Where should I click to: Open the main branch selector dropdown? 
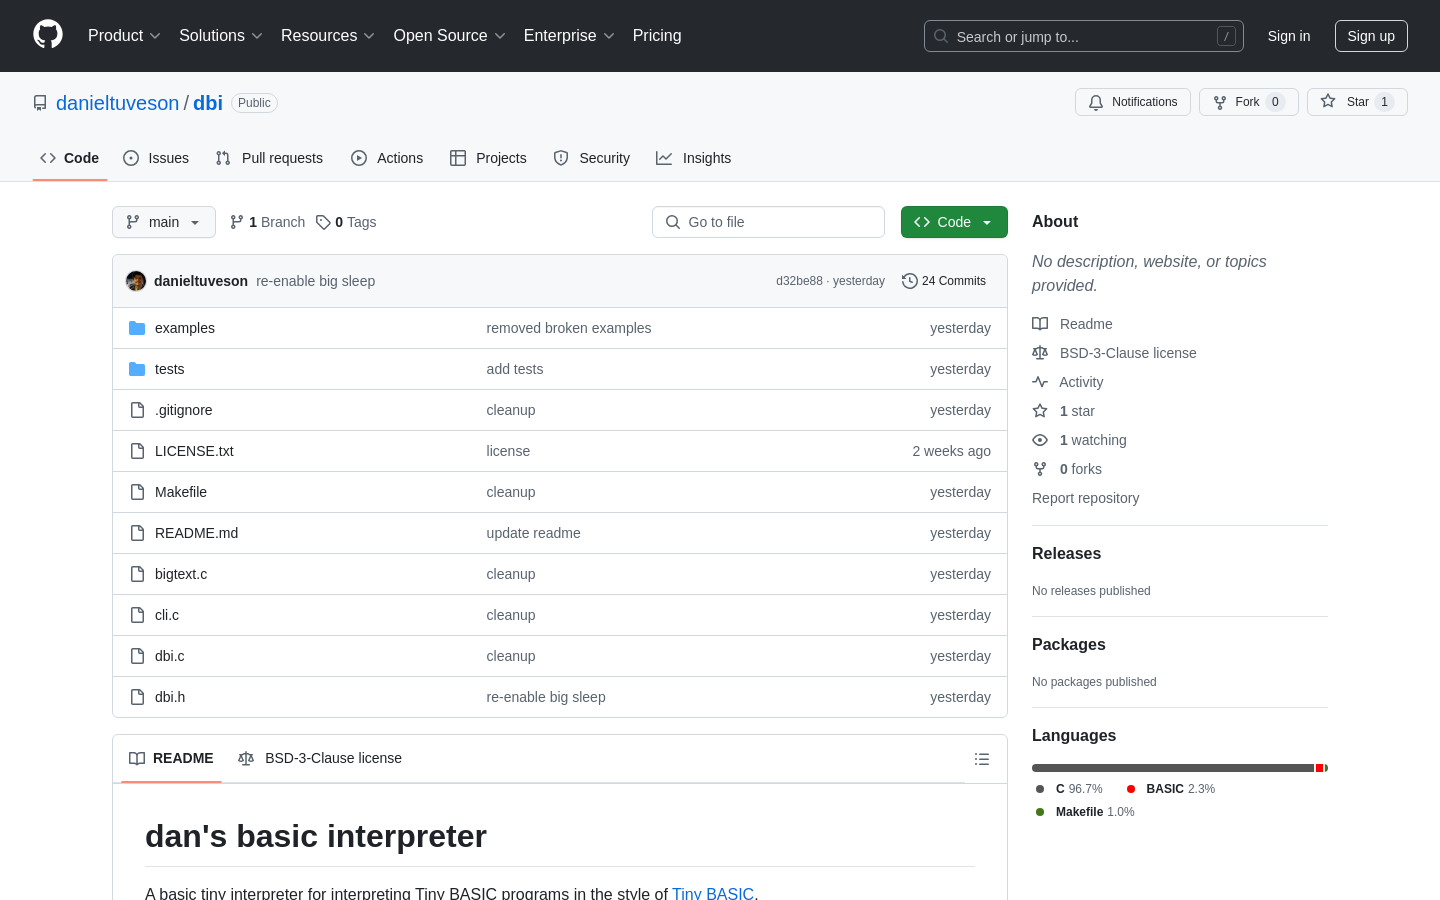point(164,222)
